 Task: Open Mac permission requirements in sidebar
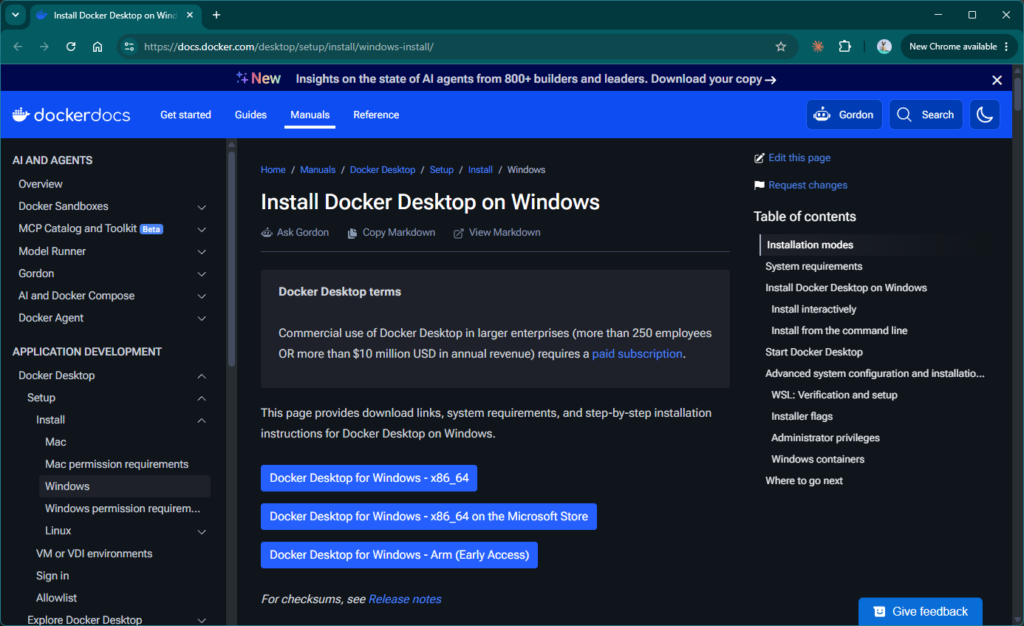[116, 464]
